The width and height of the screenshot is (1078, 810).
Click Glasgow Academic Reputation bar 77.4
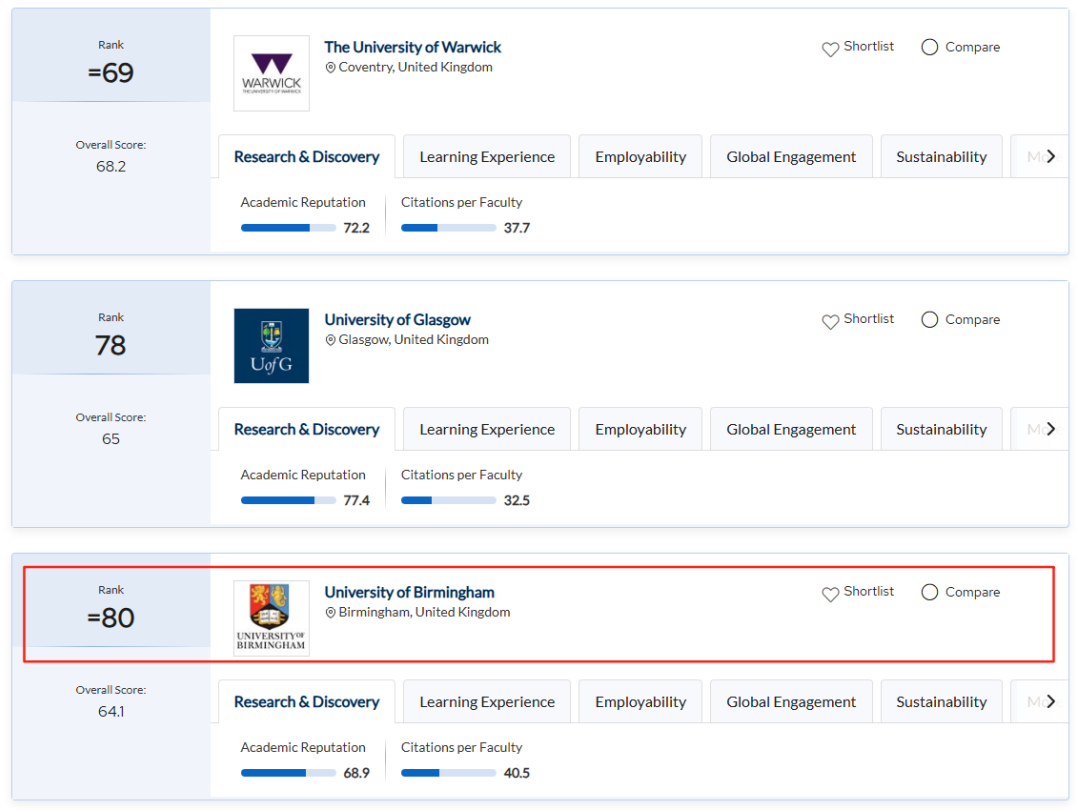(x=288, y=500)
